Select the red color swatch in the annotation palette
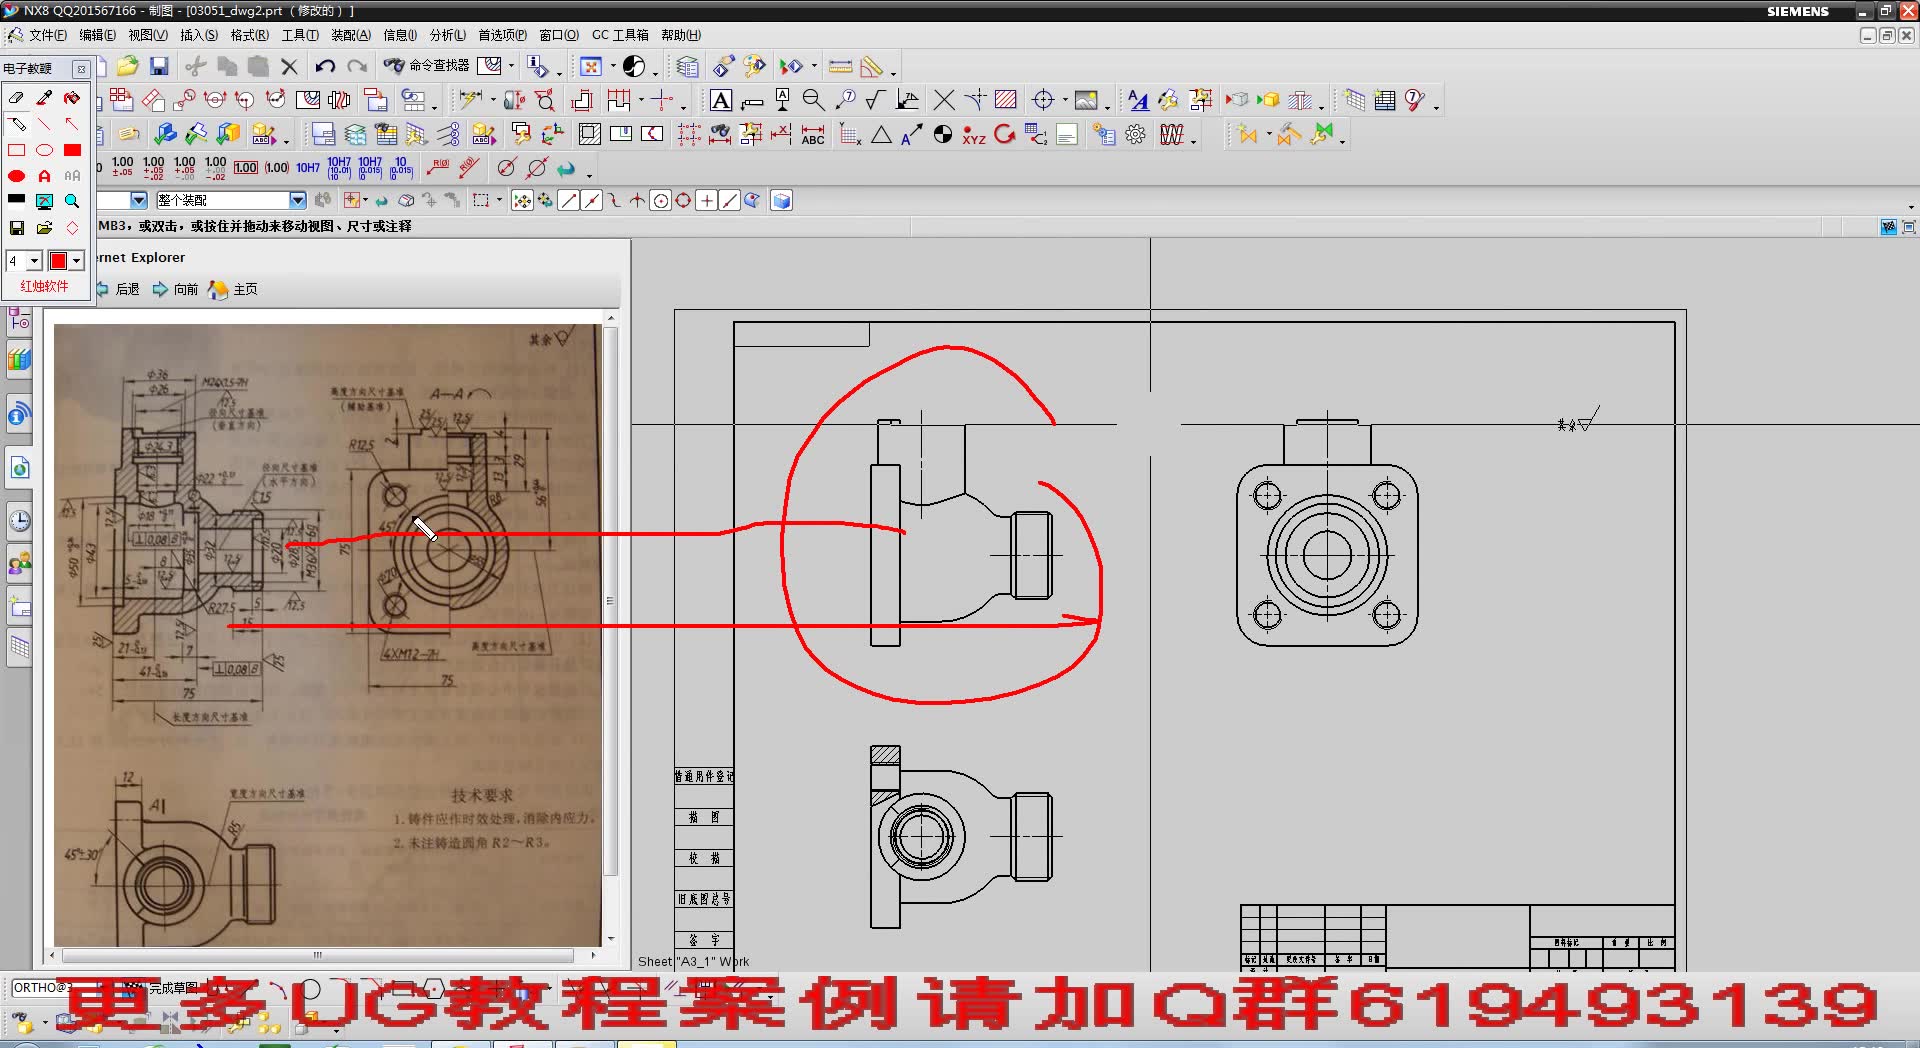The height and width of the screenshot is (1048, 1920). (71, 150)
